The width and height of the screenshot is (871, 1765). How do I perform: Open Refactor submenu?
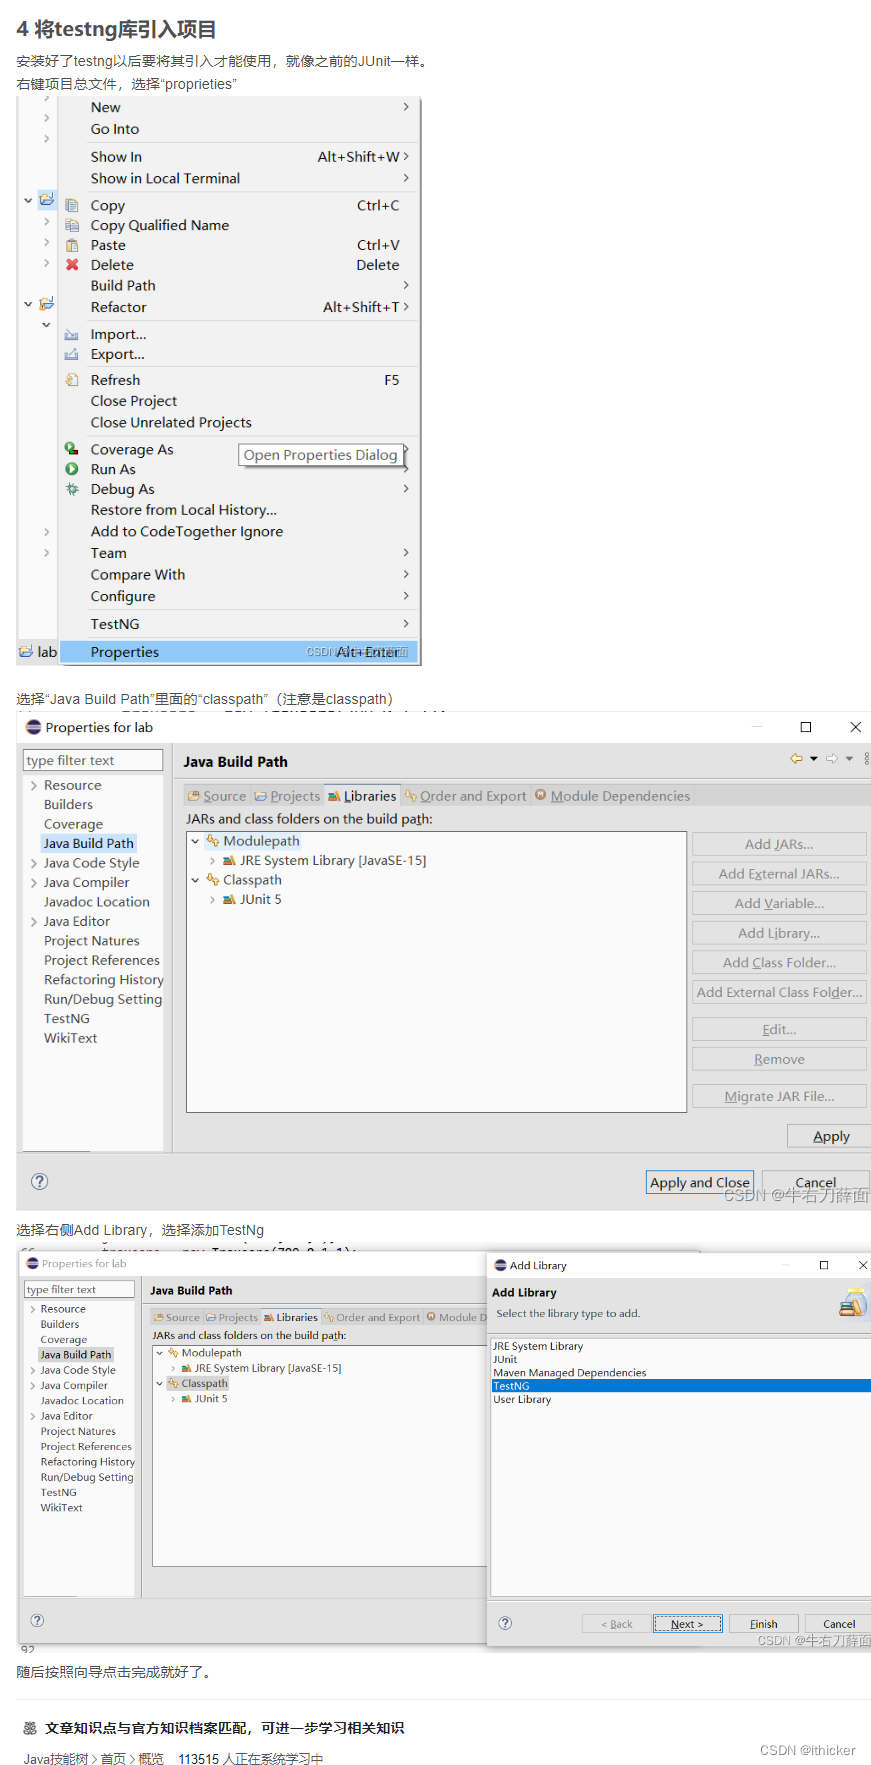click(238, 307)
